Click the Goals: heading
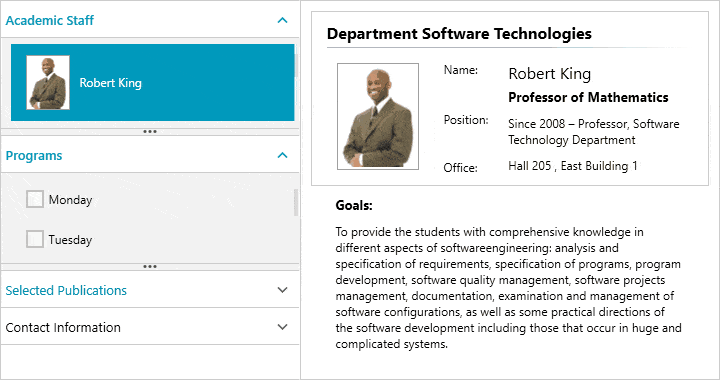The image size is (720, 380). click(x=354, y=205)
